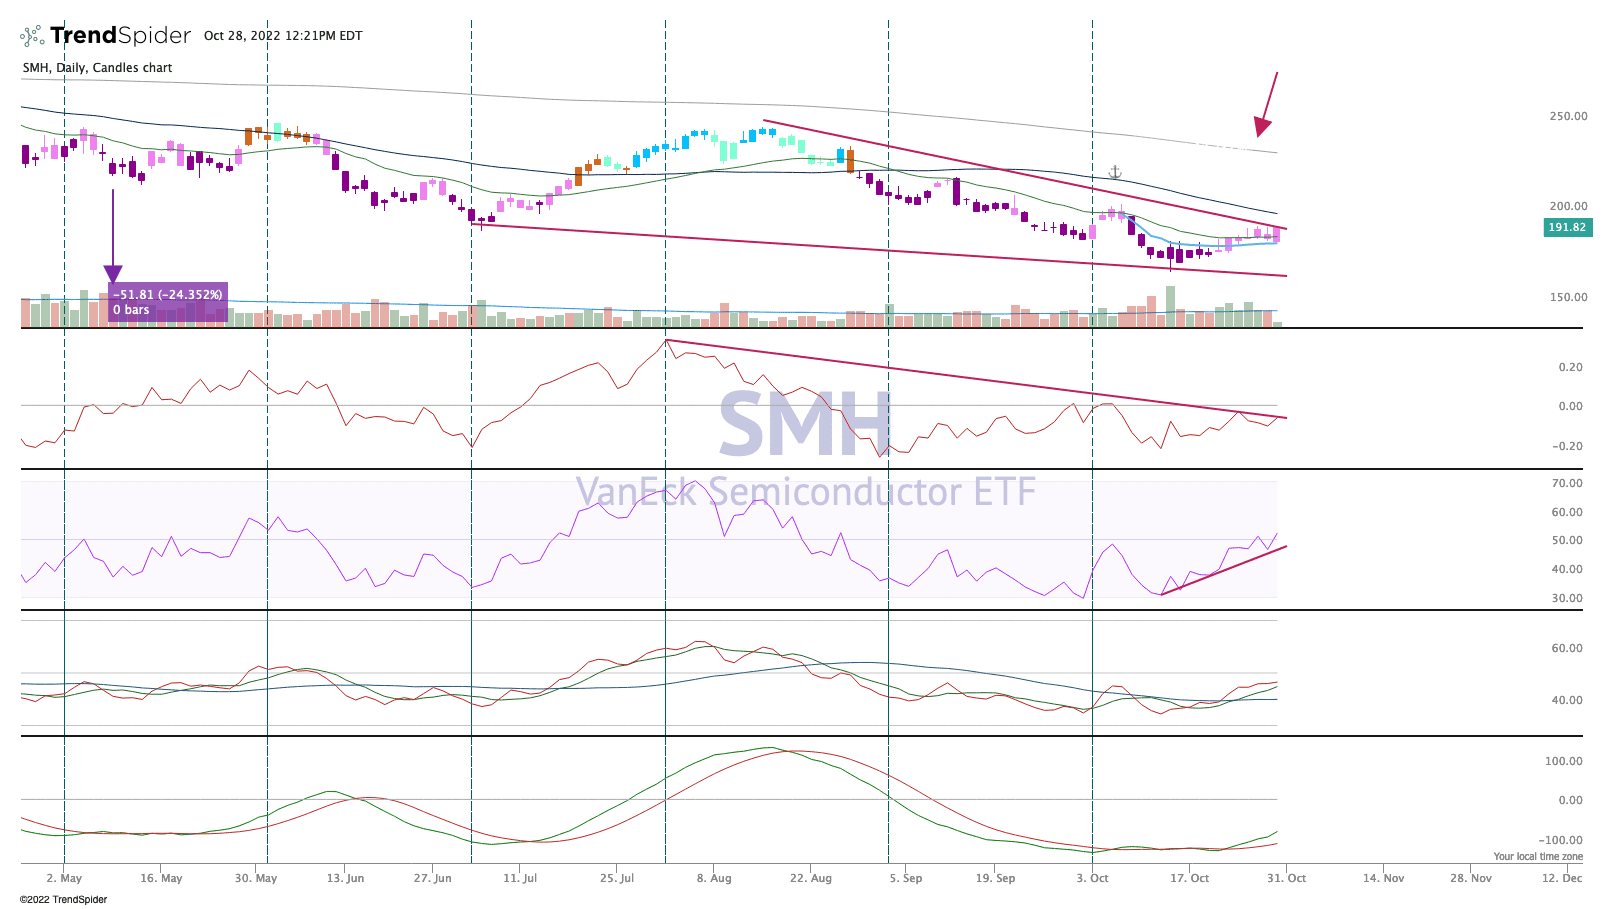The height and width of the screenshot is (909, 1613).
Task: Click the ©2022 TrendSpider copyright text
Action: tap(63, 899)
